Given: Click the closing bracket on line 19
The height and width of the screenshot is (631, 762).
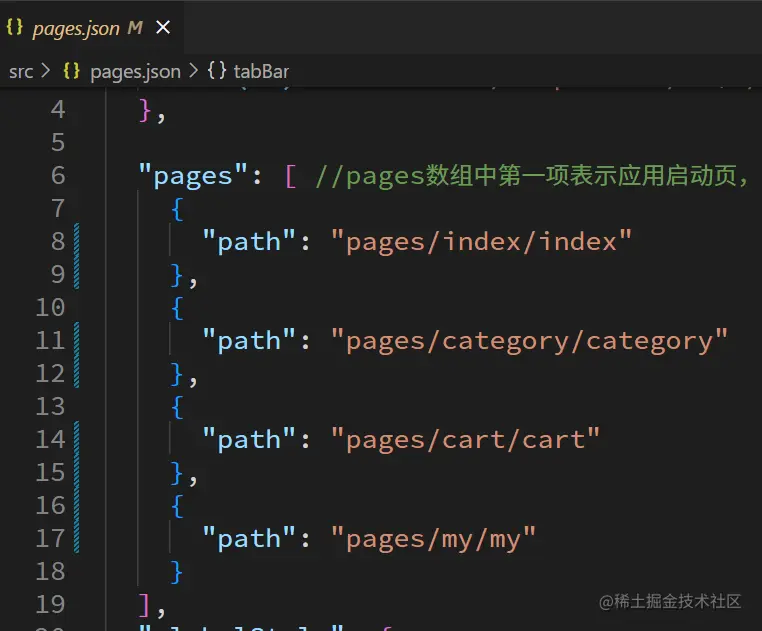Looking at the screenshot, I should tap(144, 605).
